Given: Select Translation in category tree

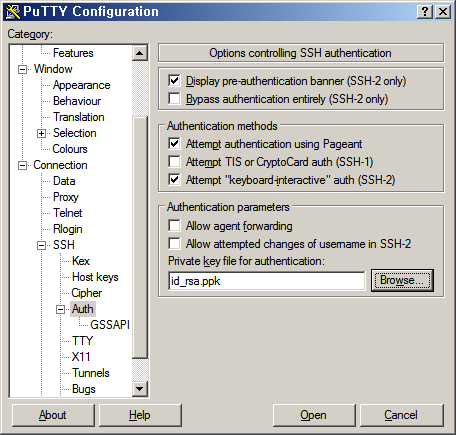Looking at the screenshot, I should 79,117.
